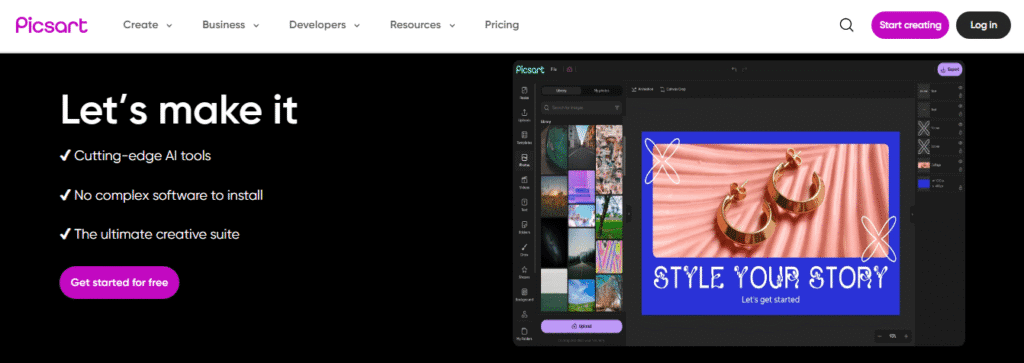Open the Videos icon in editor sidebar
The image size is (1024, 363).
[524, 183]
